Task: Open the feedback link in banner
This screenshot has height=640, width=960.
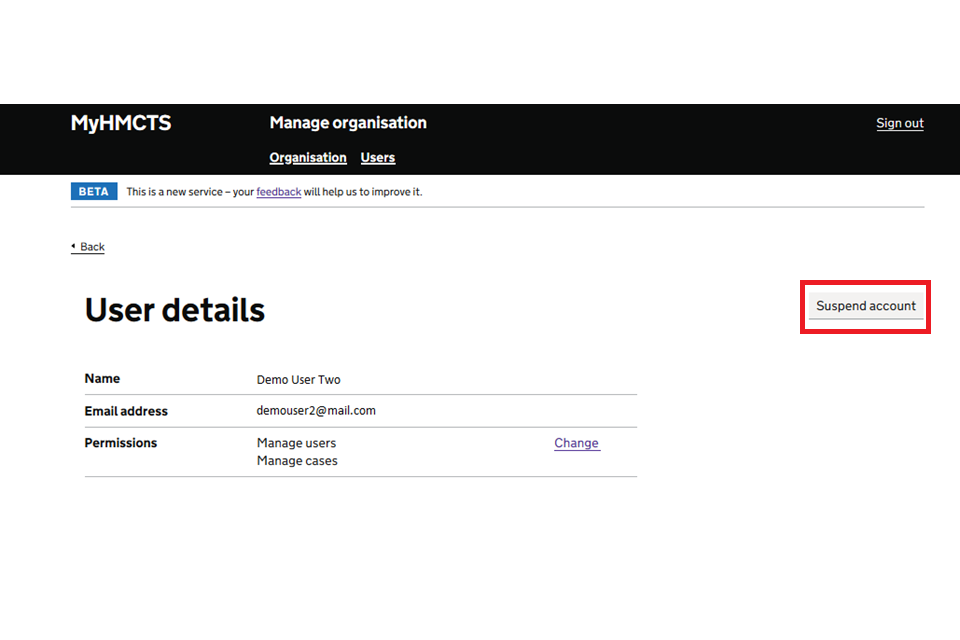Action: click(x=278, y=192)
